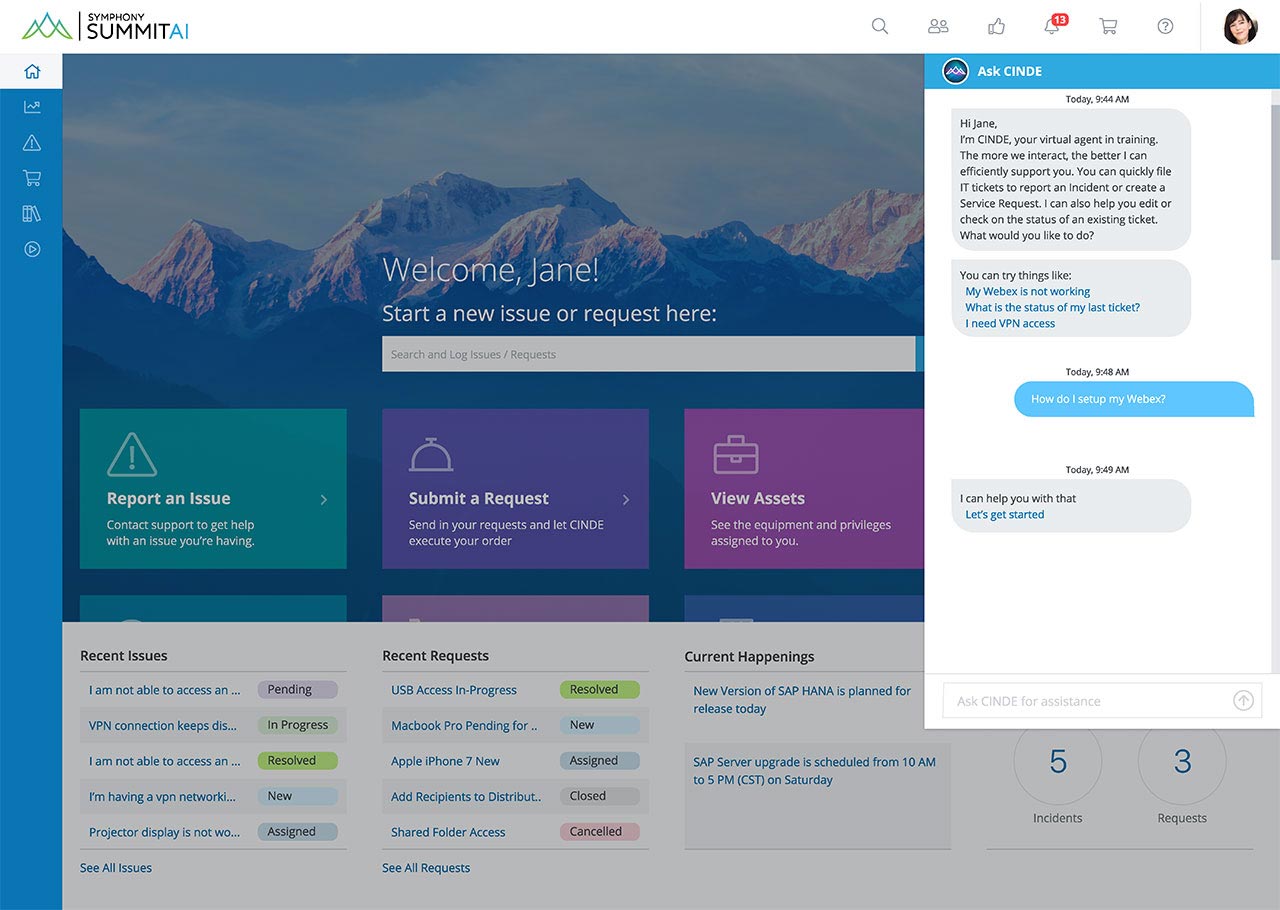Click 'What is the status of my last ticket?'
The height and width of the screenshot is (910, 1280).
click(1052, 307)
